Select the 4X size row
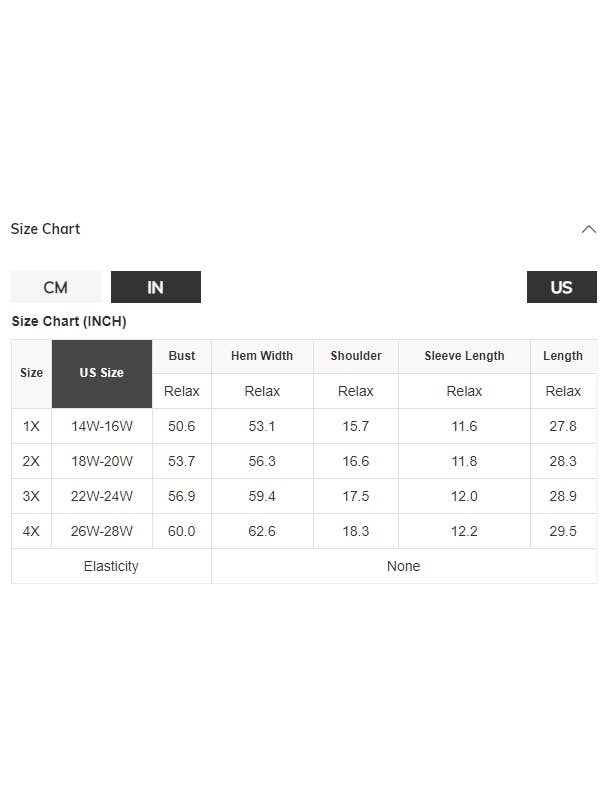 pos(304,531)
